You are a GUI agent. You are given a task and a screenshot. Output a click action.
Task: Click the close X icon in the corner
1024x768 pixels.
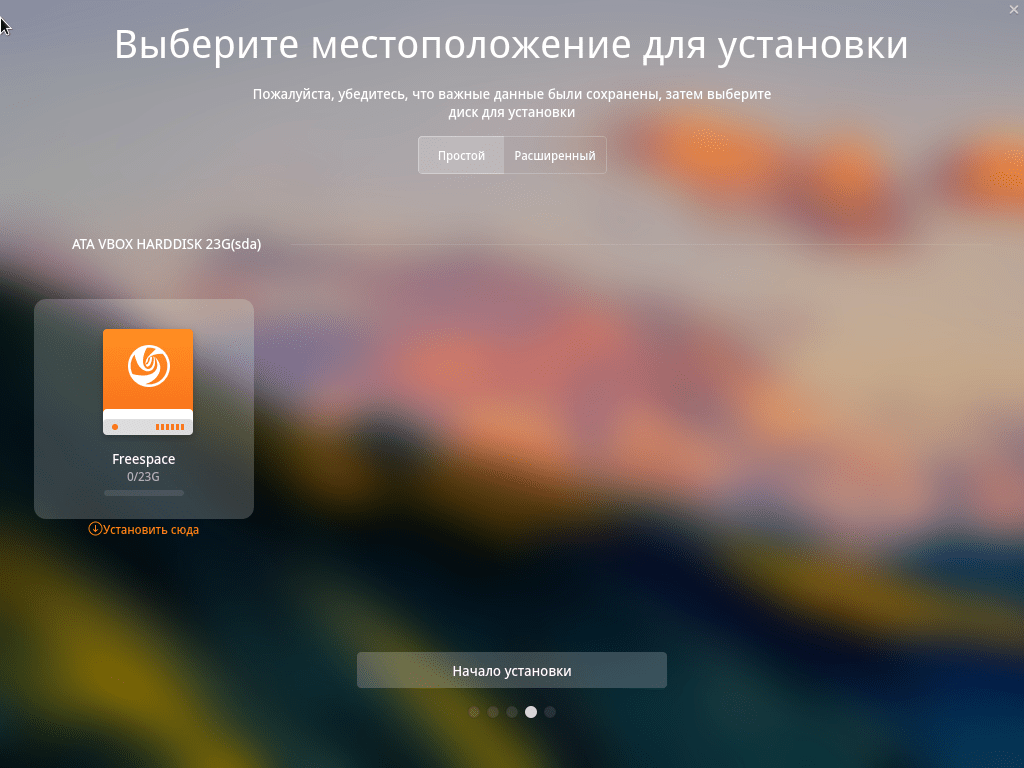point(1013,9)
